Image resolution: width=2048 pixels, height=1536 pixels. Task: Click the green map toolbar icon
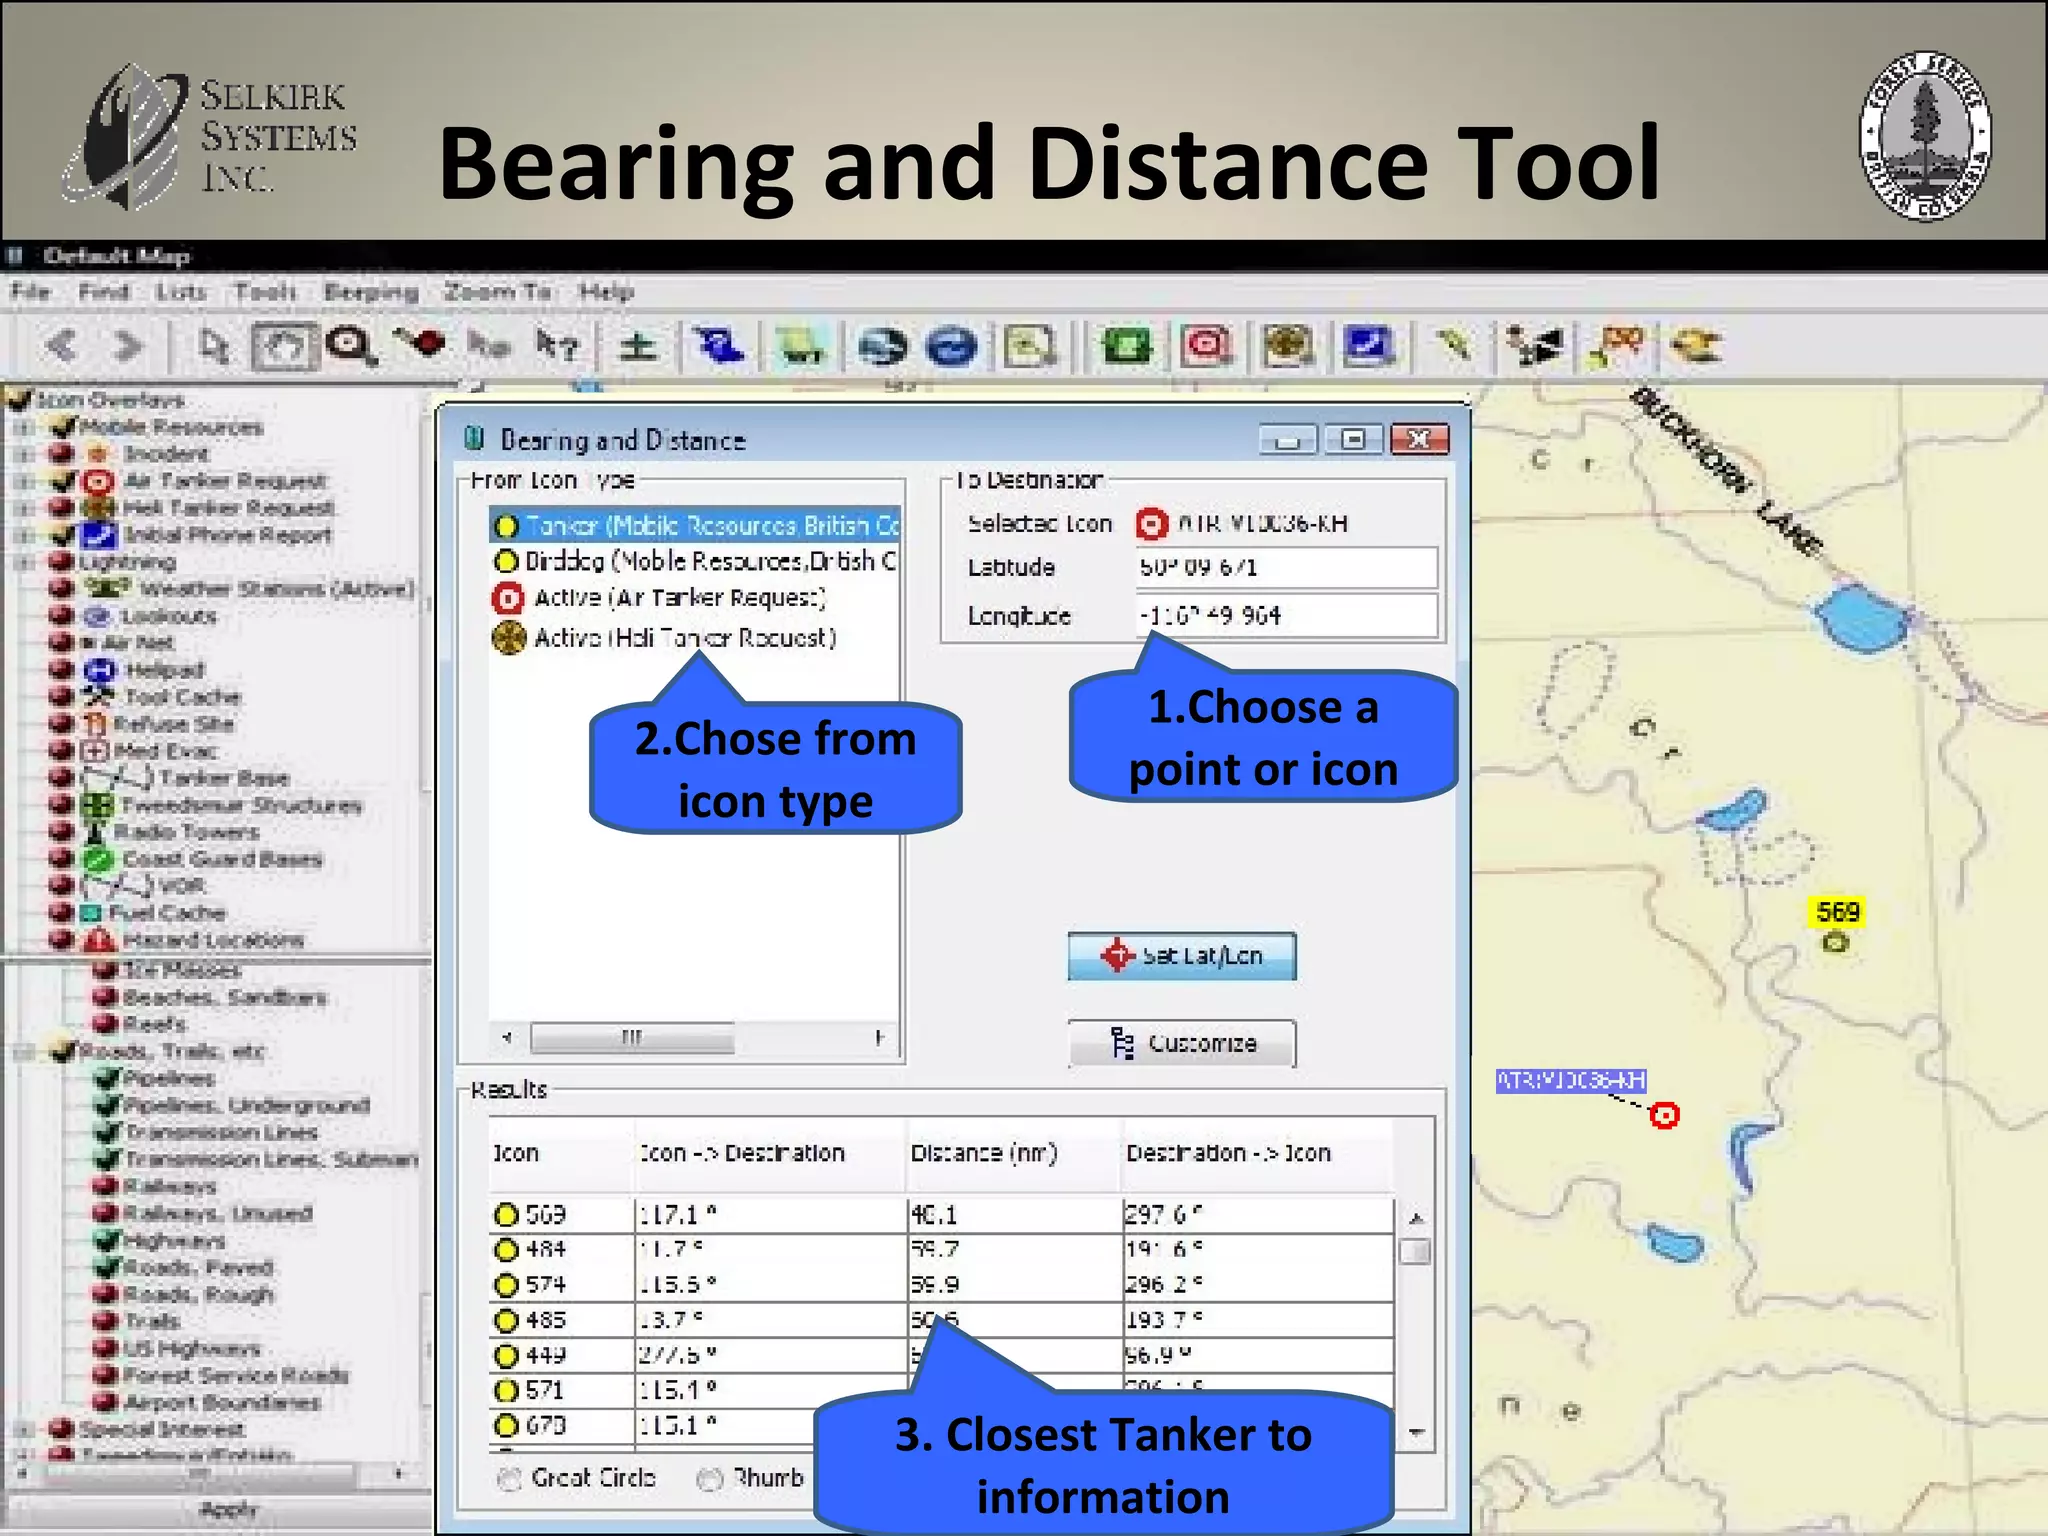1127,347
